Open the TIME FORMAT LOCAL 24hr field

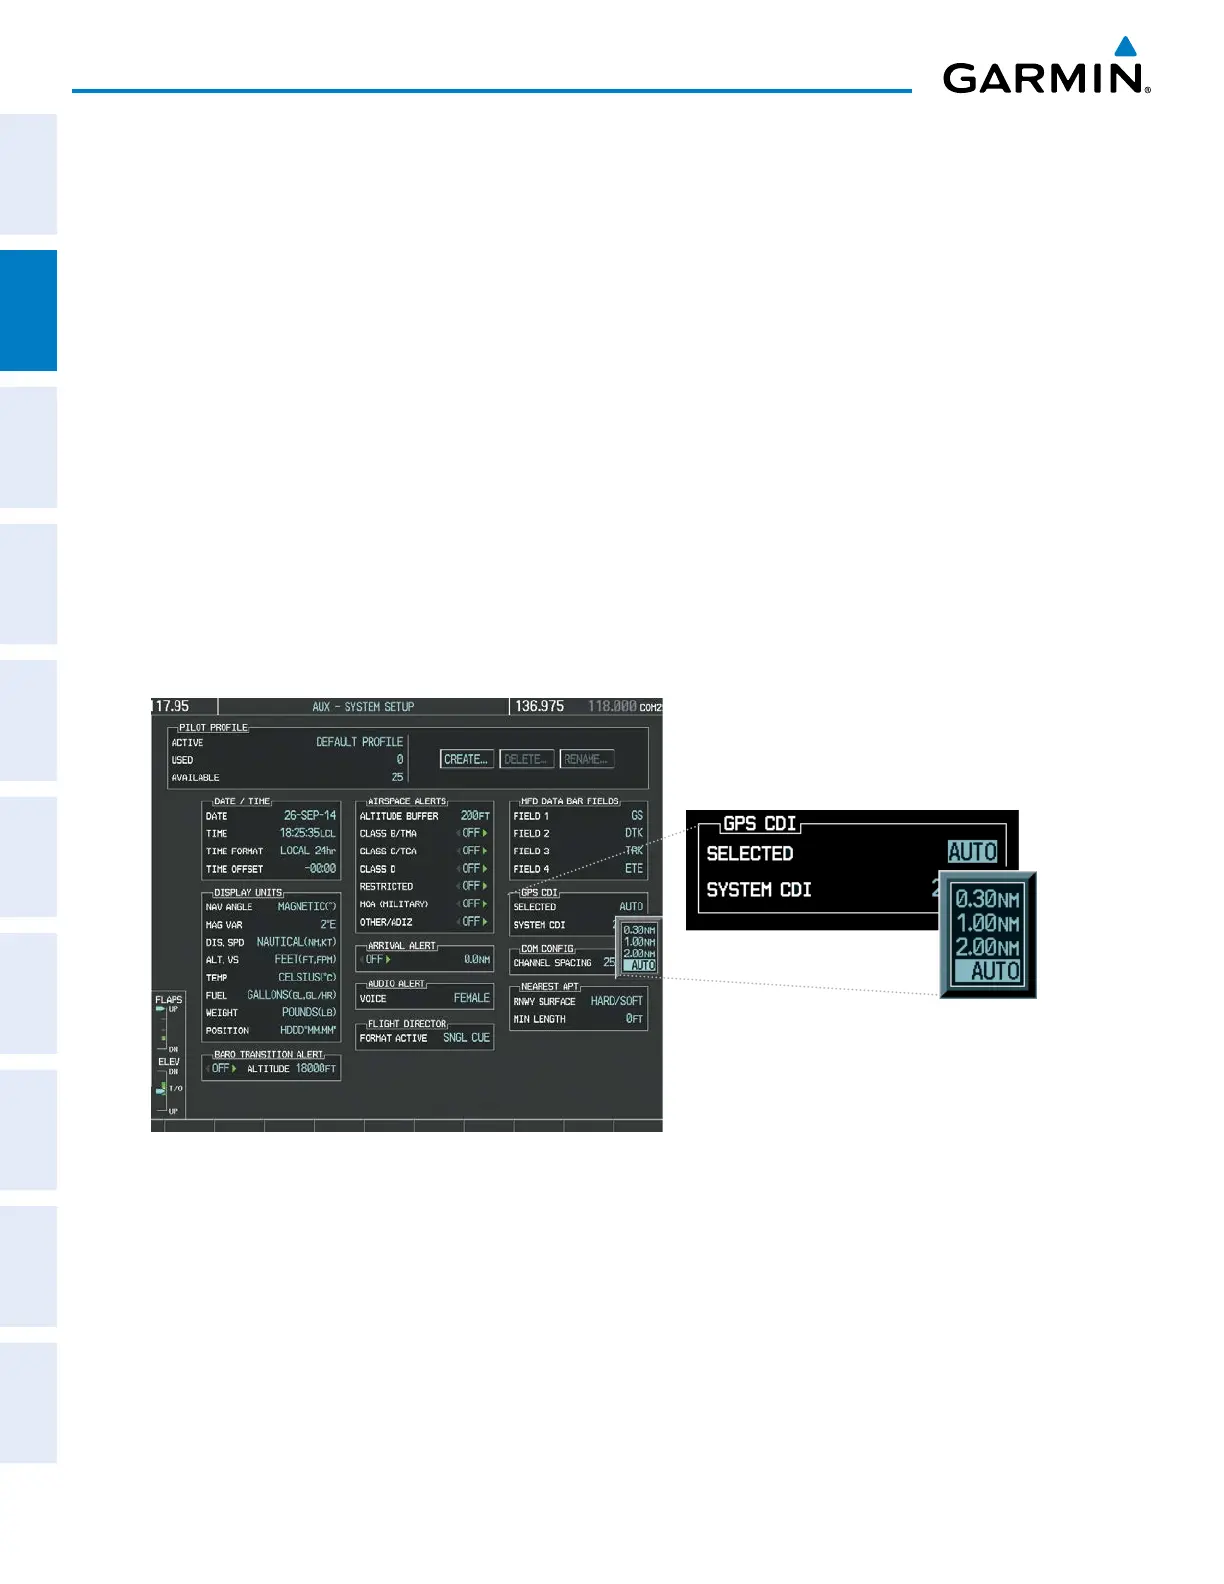(307, 851)
